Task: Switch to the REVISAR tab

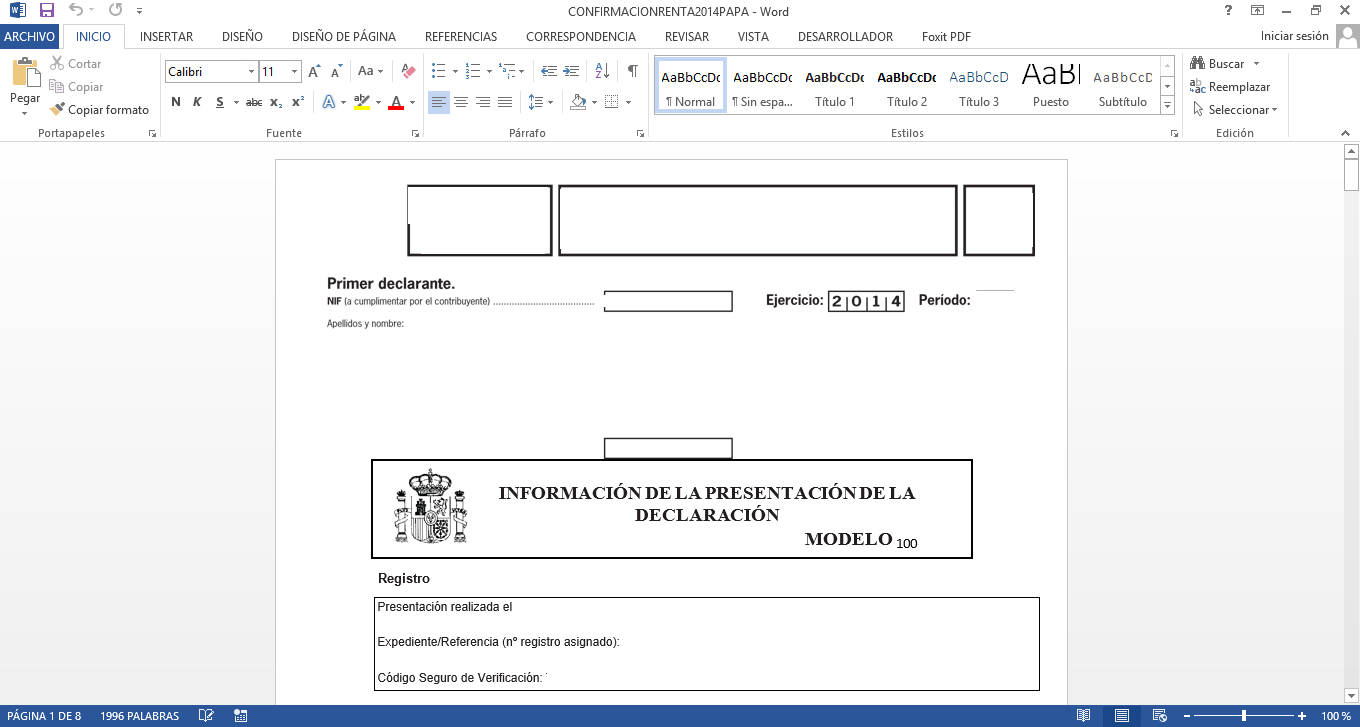Action: 687,37
